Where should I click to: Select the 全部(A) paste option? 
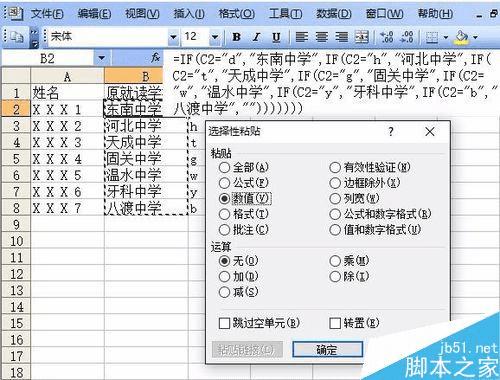(244, 167)
